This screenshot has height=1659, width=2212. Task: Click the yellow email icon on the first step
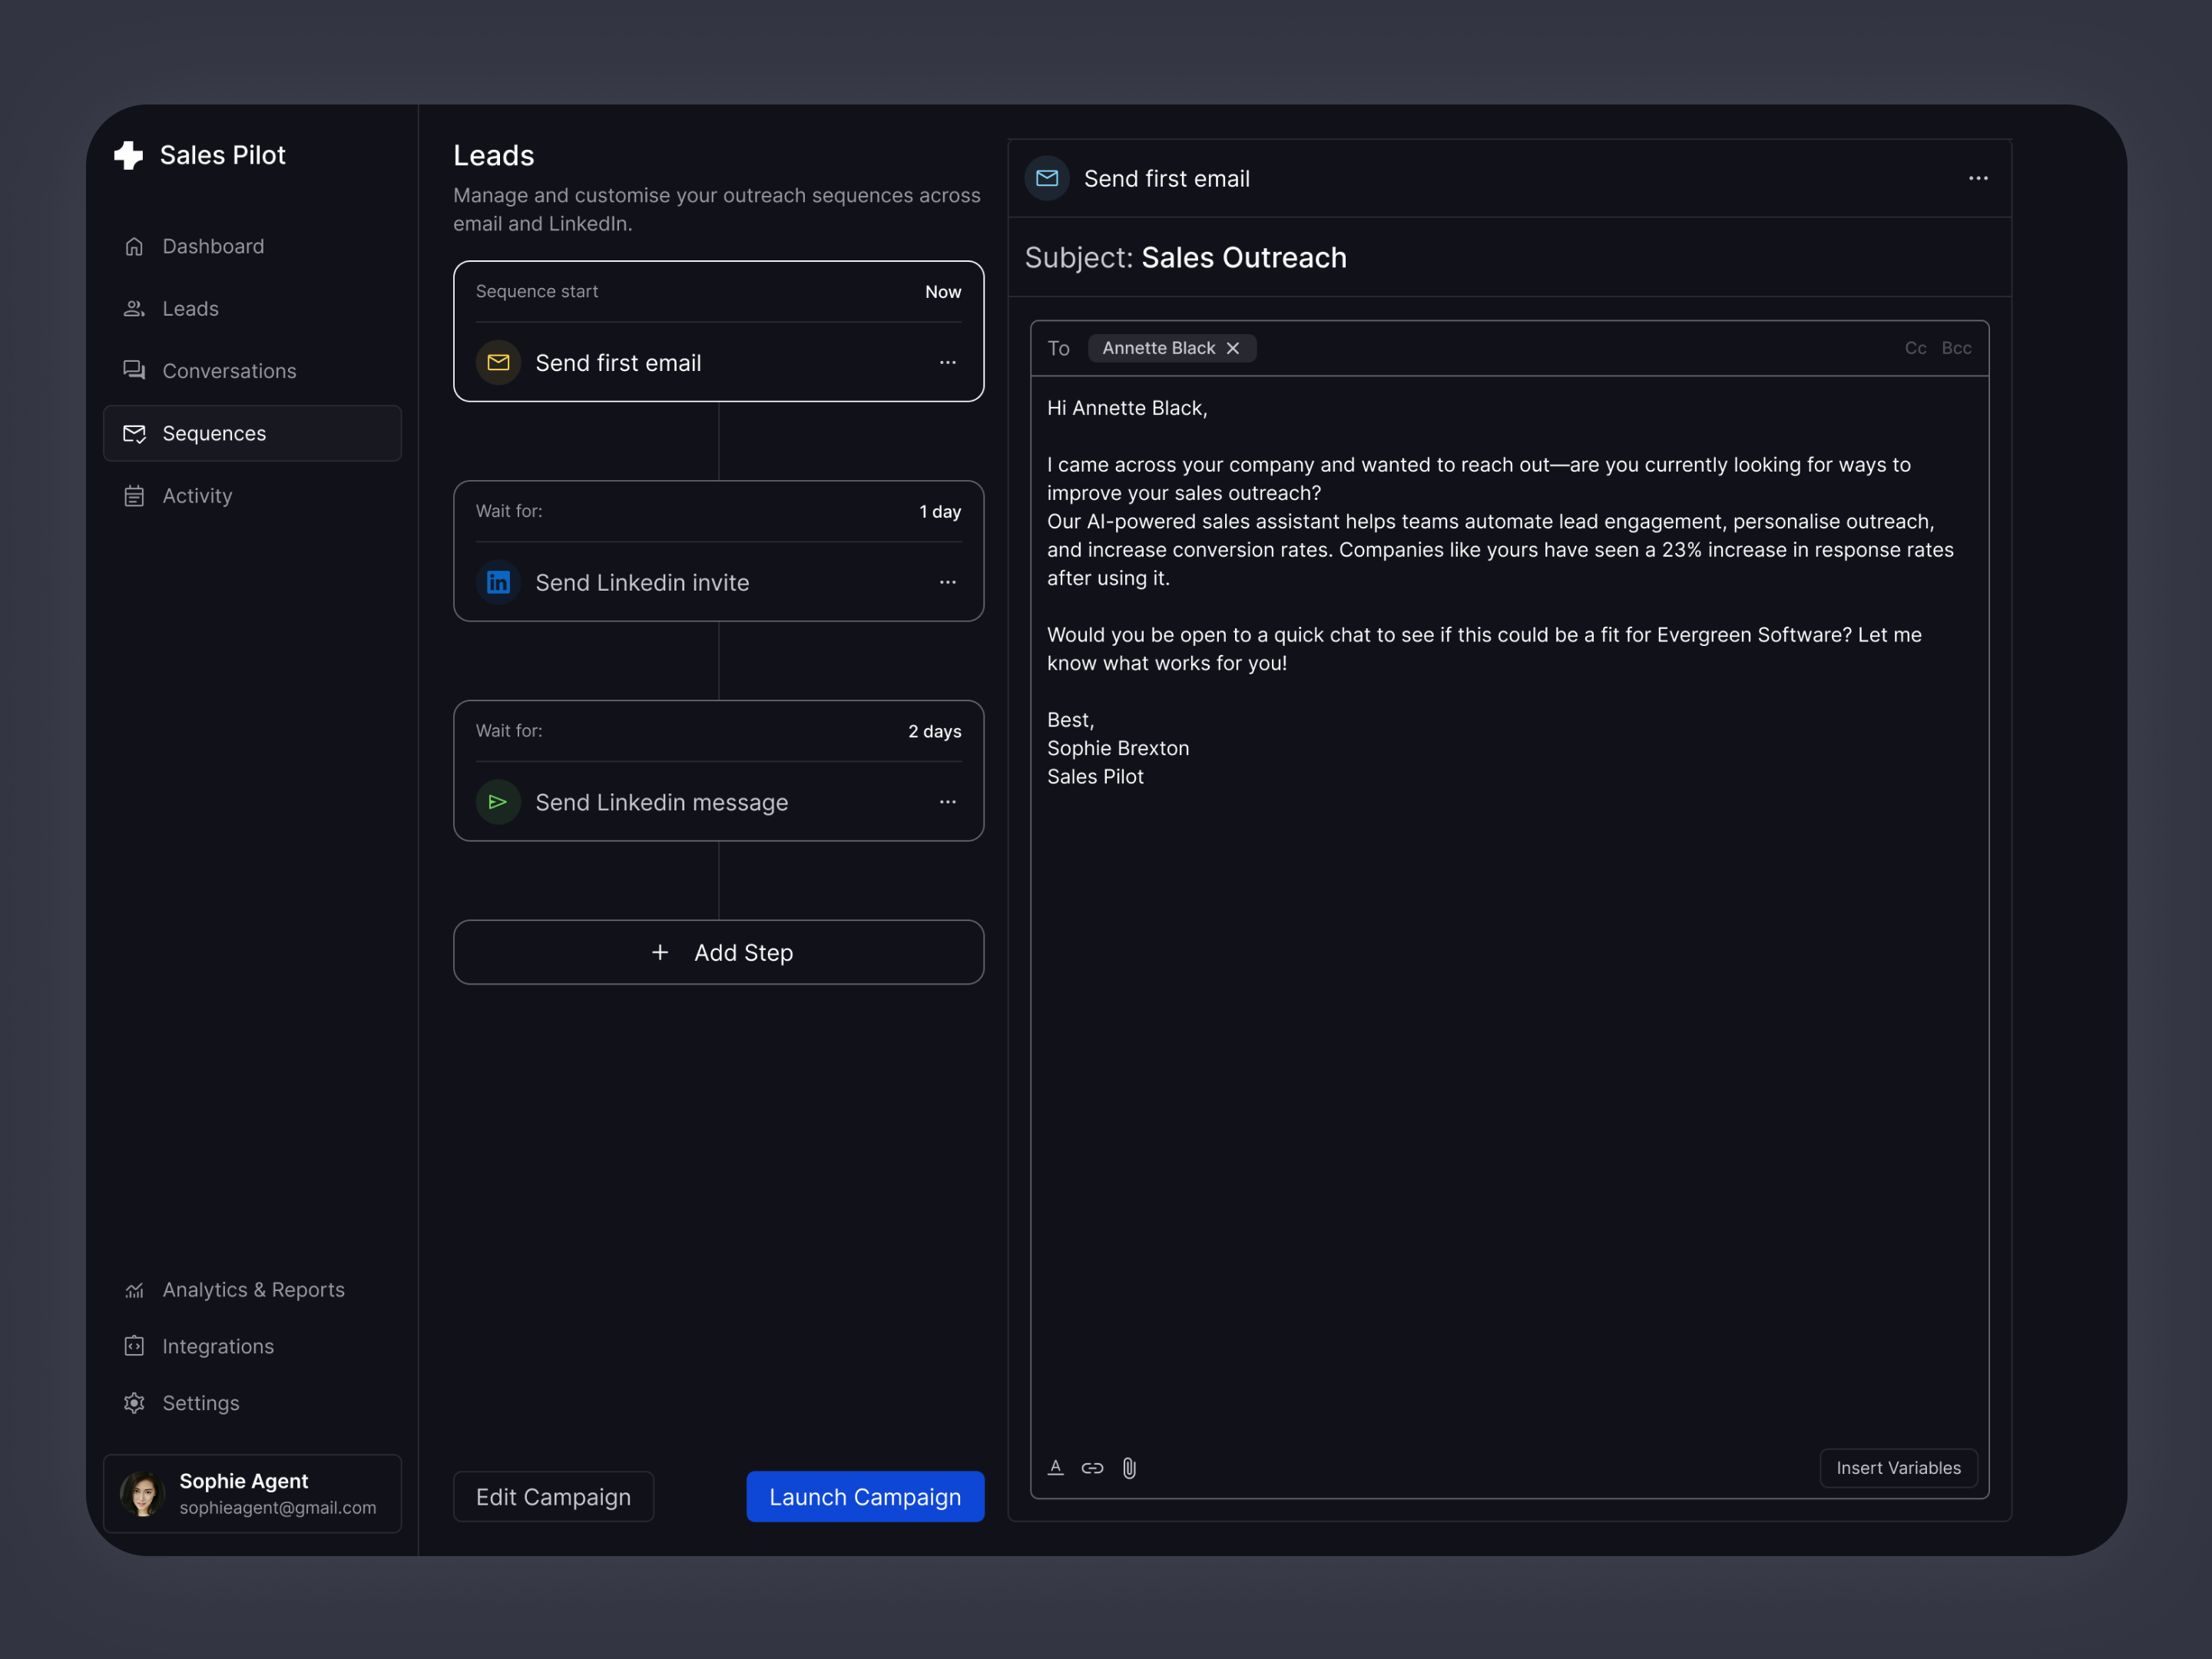pos(498,362)
